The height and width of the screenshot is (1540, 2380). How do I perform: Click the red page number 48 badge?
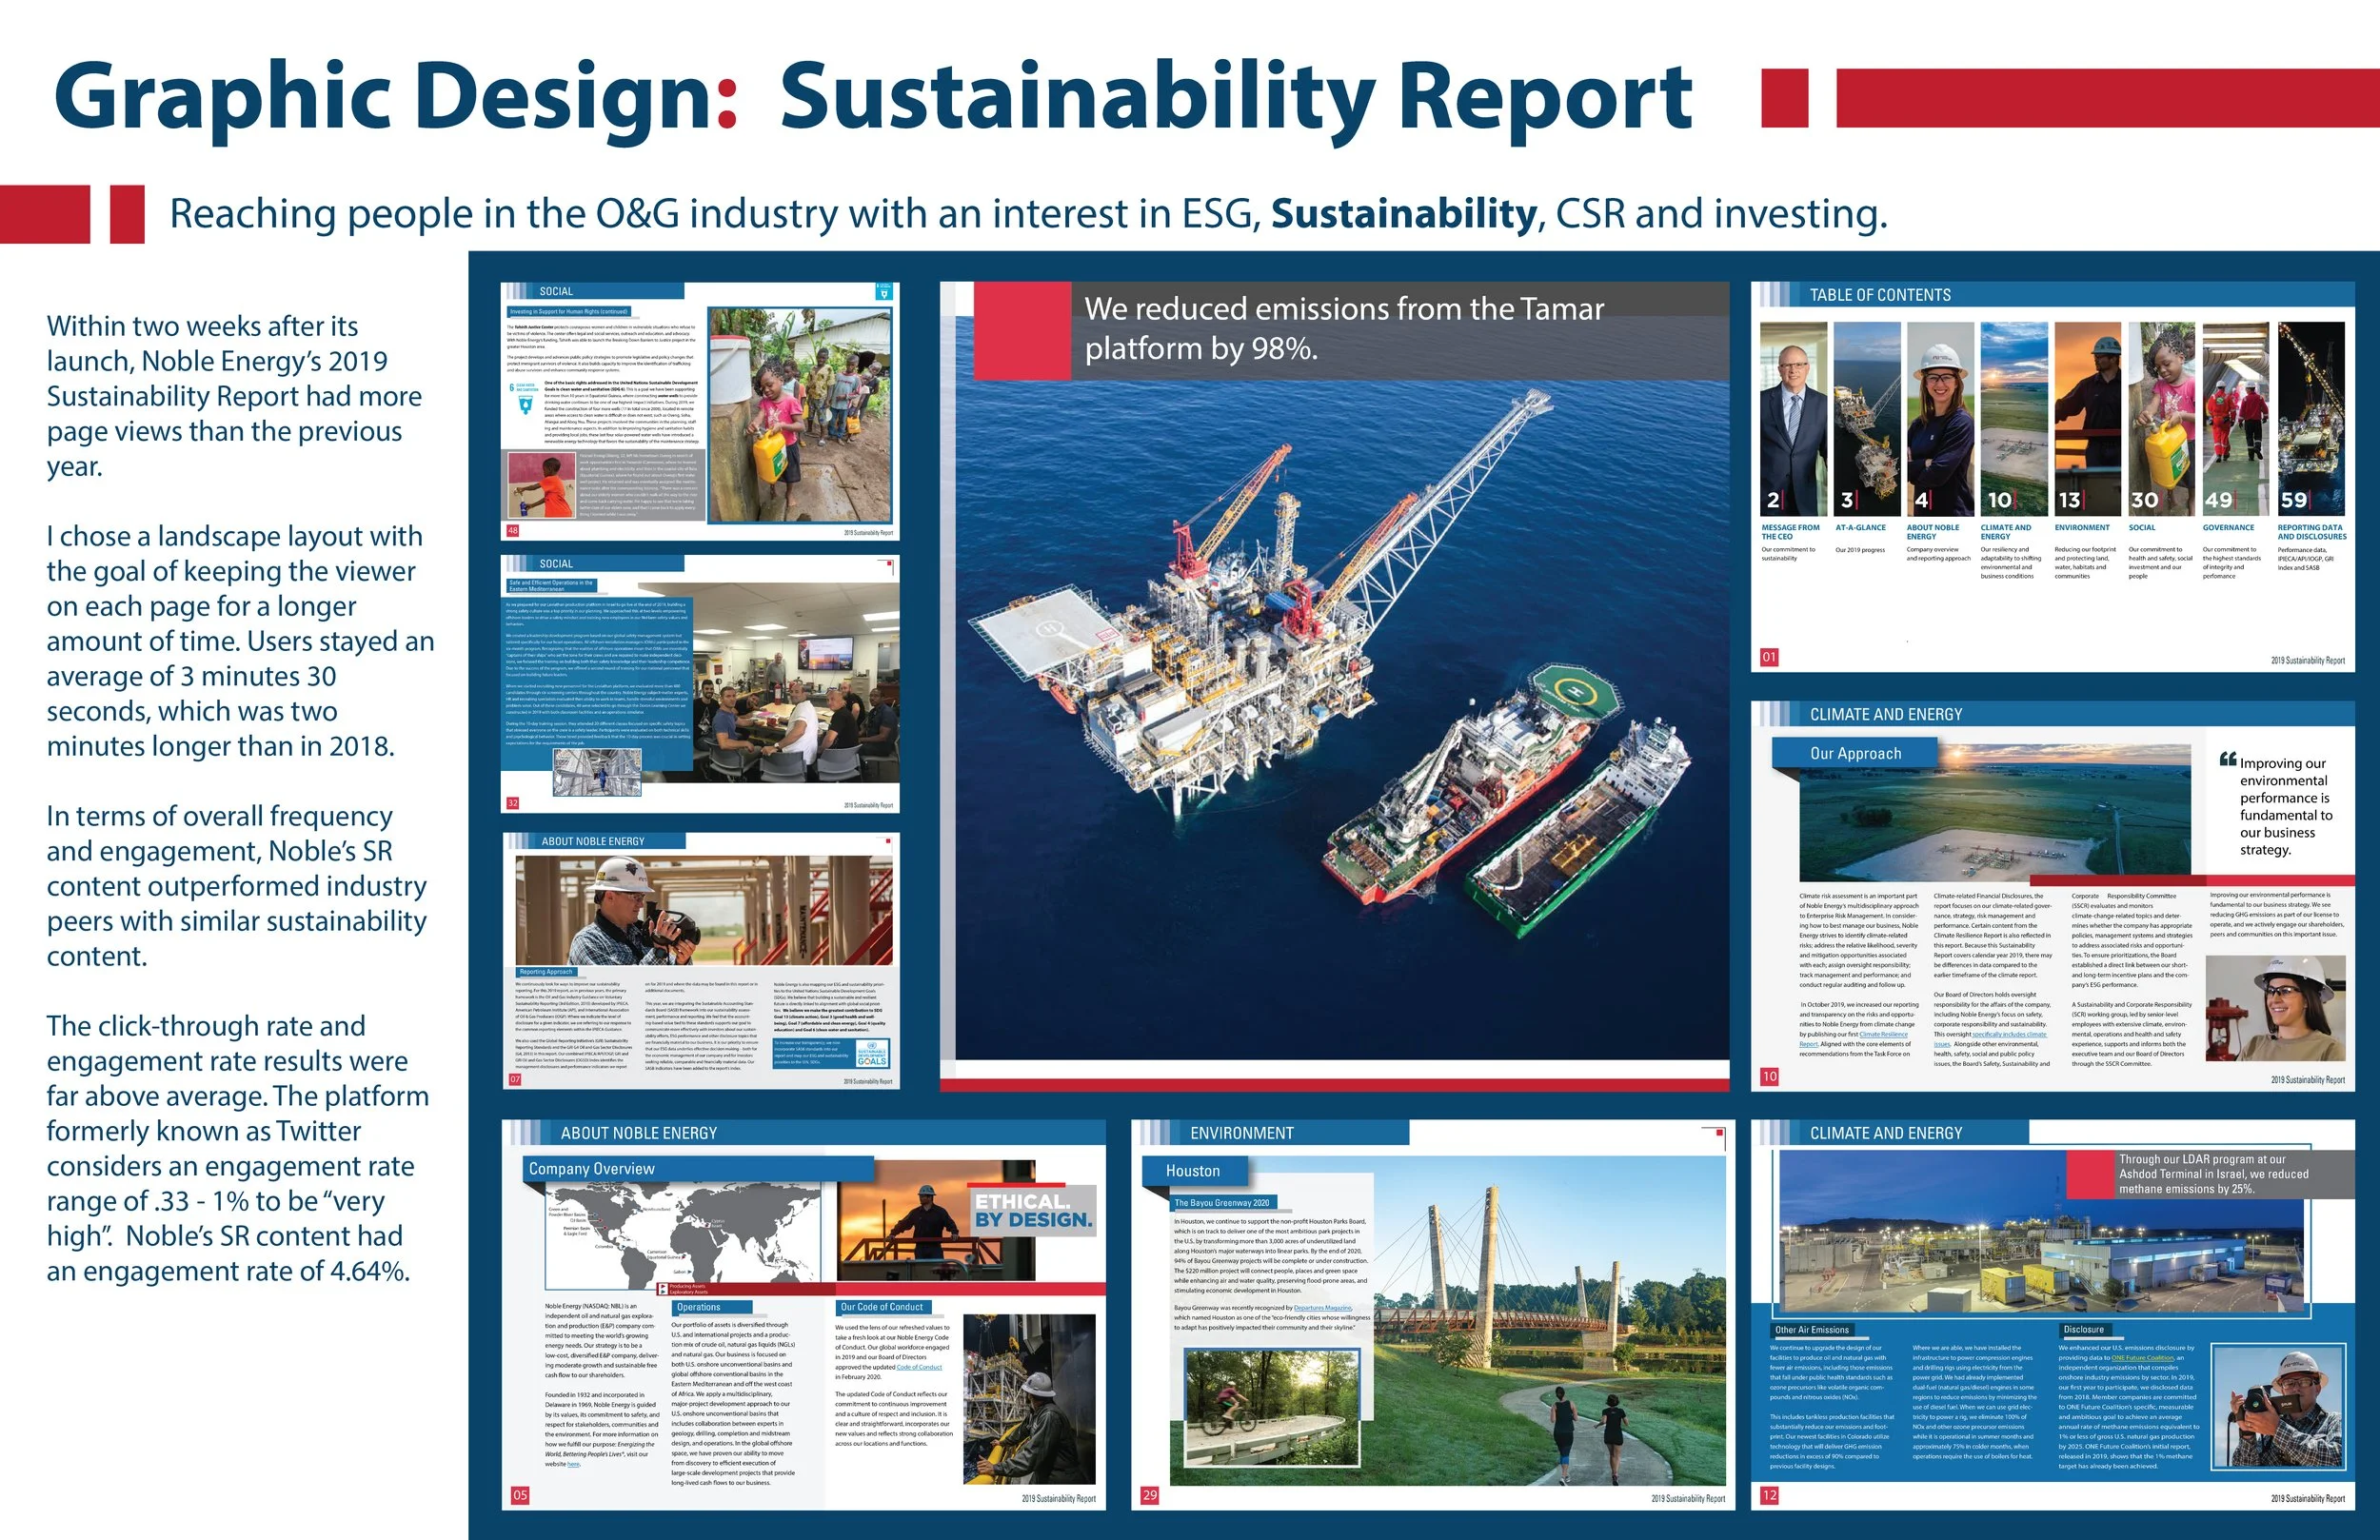click(x=514, y=531)
